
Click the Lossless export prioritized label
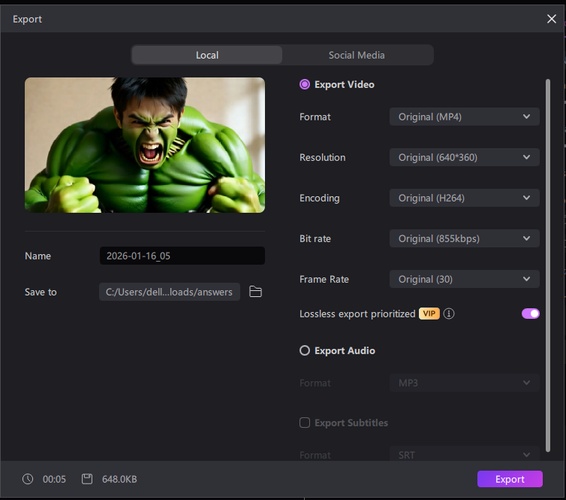(357, 314)
